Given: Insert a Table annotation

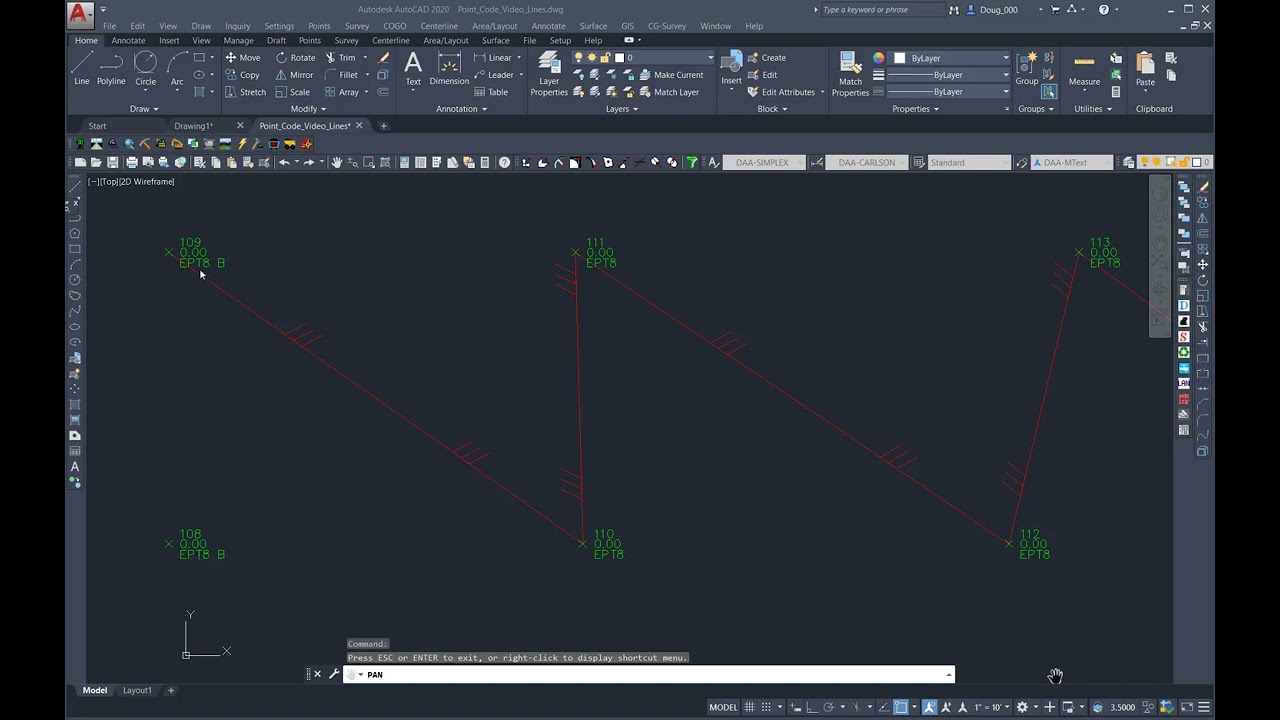Looking at the screenshot, I should 490,92.
